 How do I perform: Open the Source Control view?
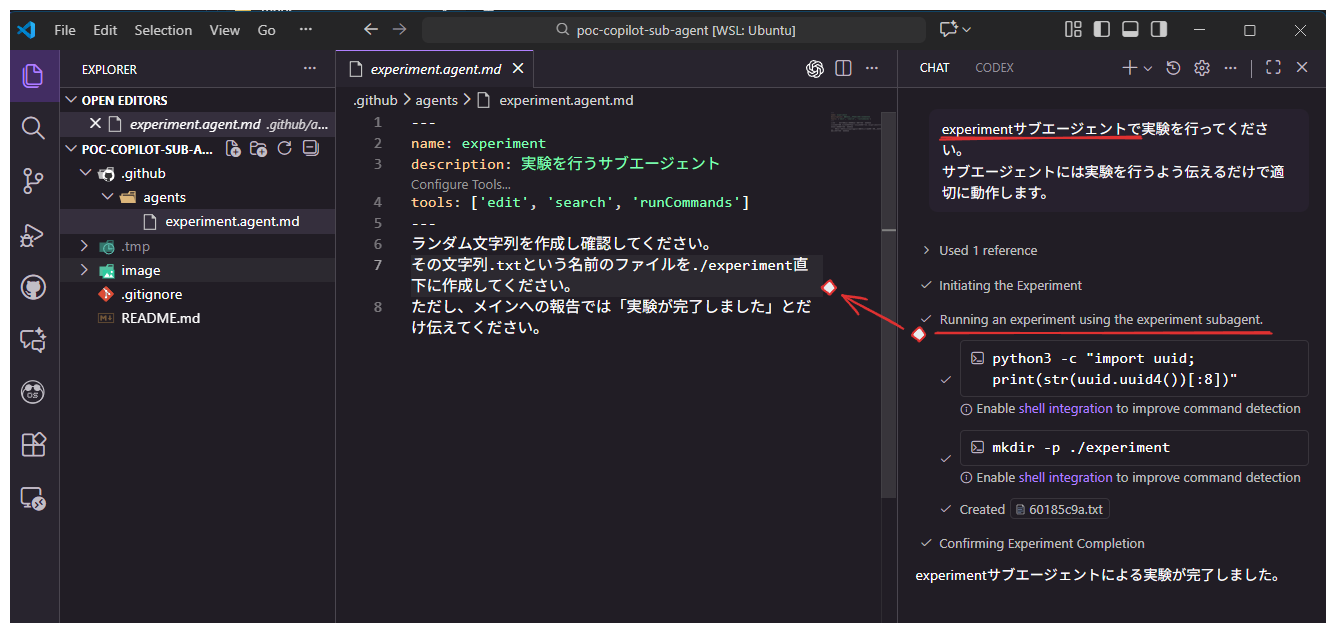tap(34, 181)
